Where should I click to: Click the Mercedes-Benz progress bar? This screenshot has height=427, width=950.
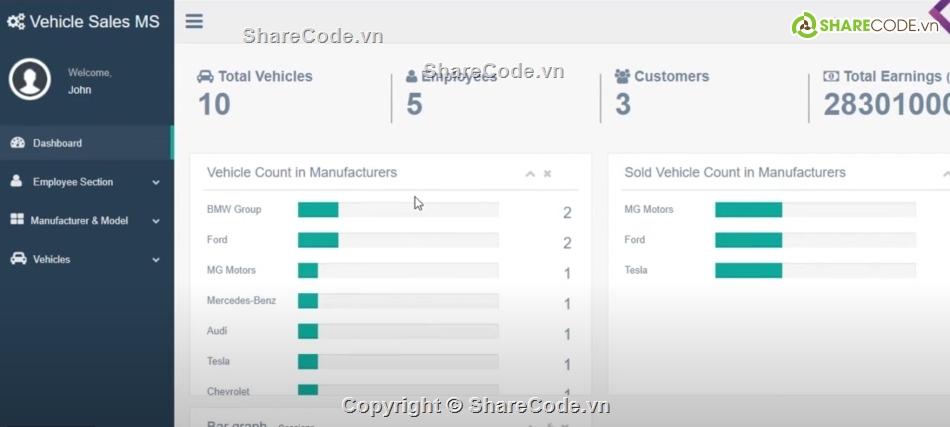398,300
